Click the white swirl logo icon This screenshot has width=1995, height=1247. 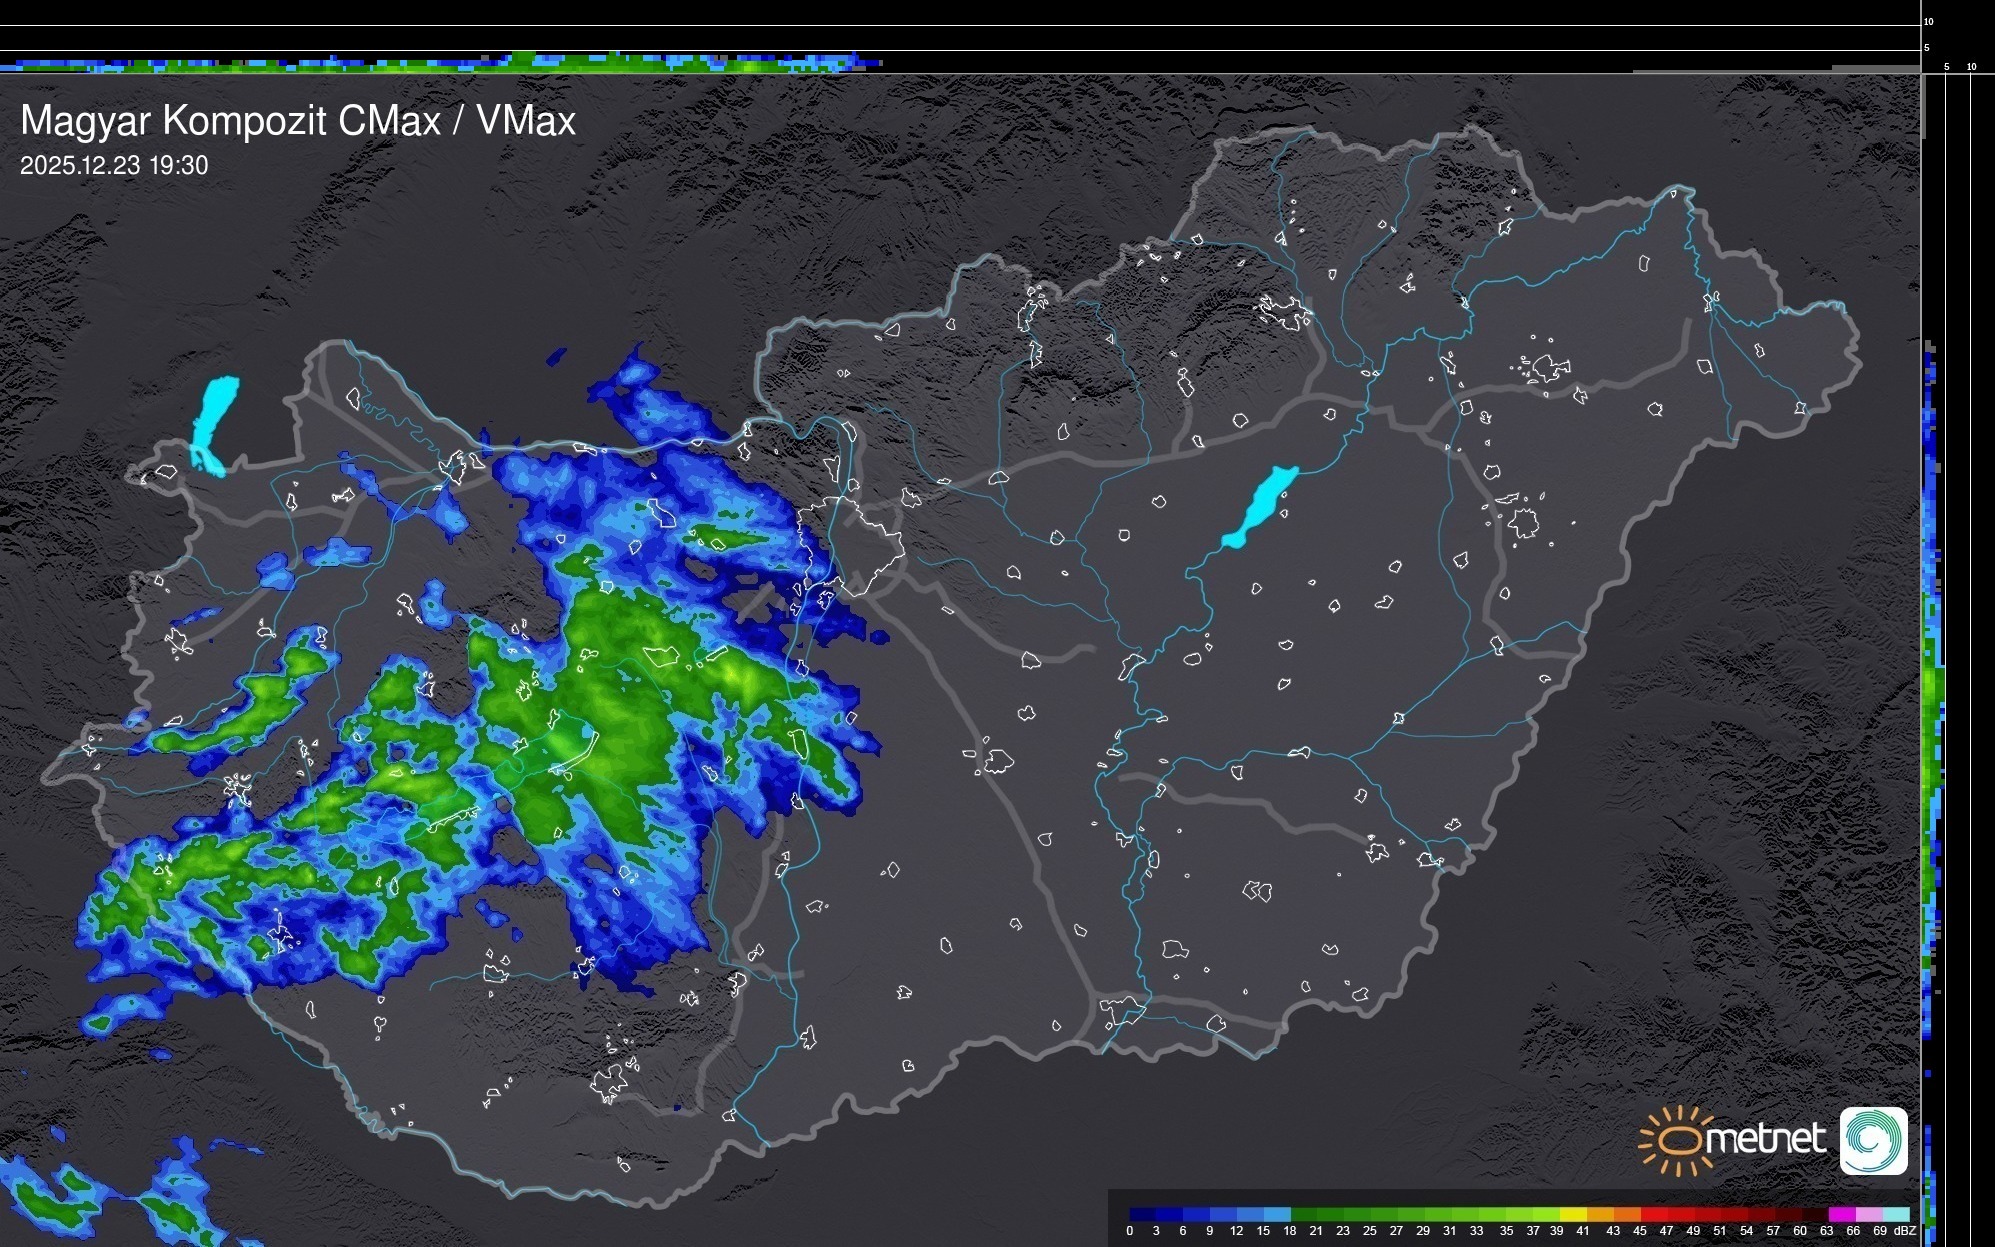coord(1873,1140)
